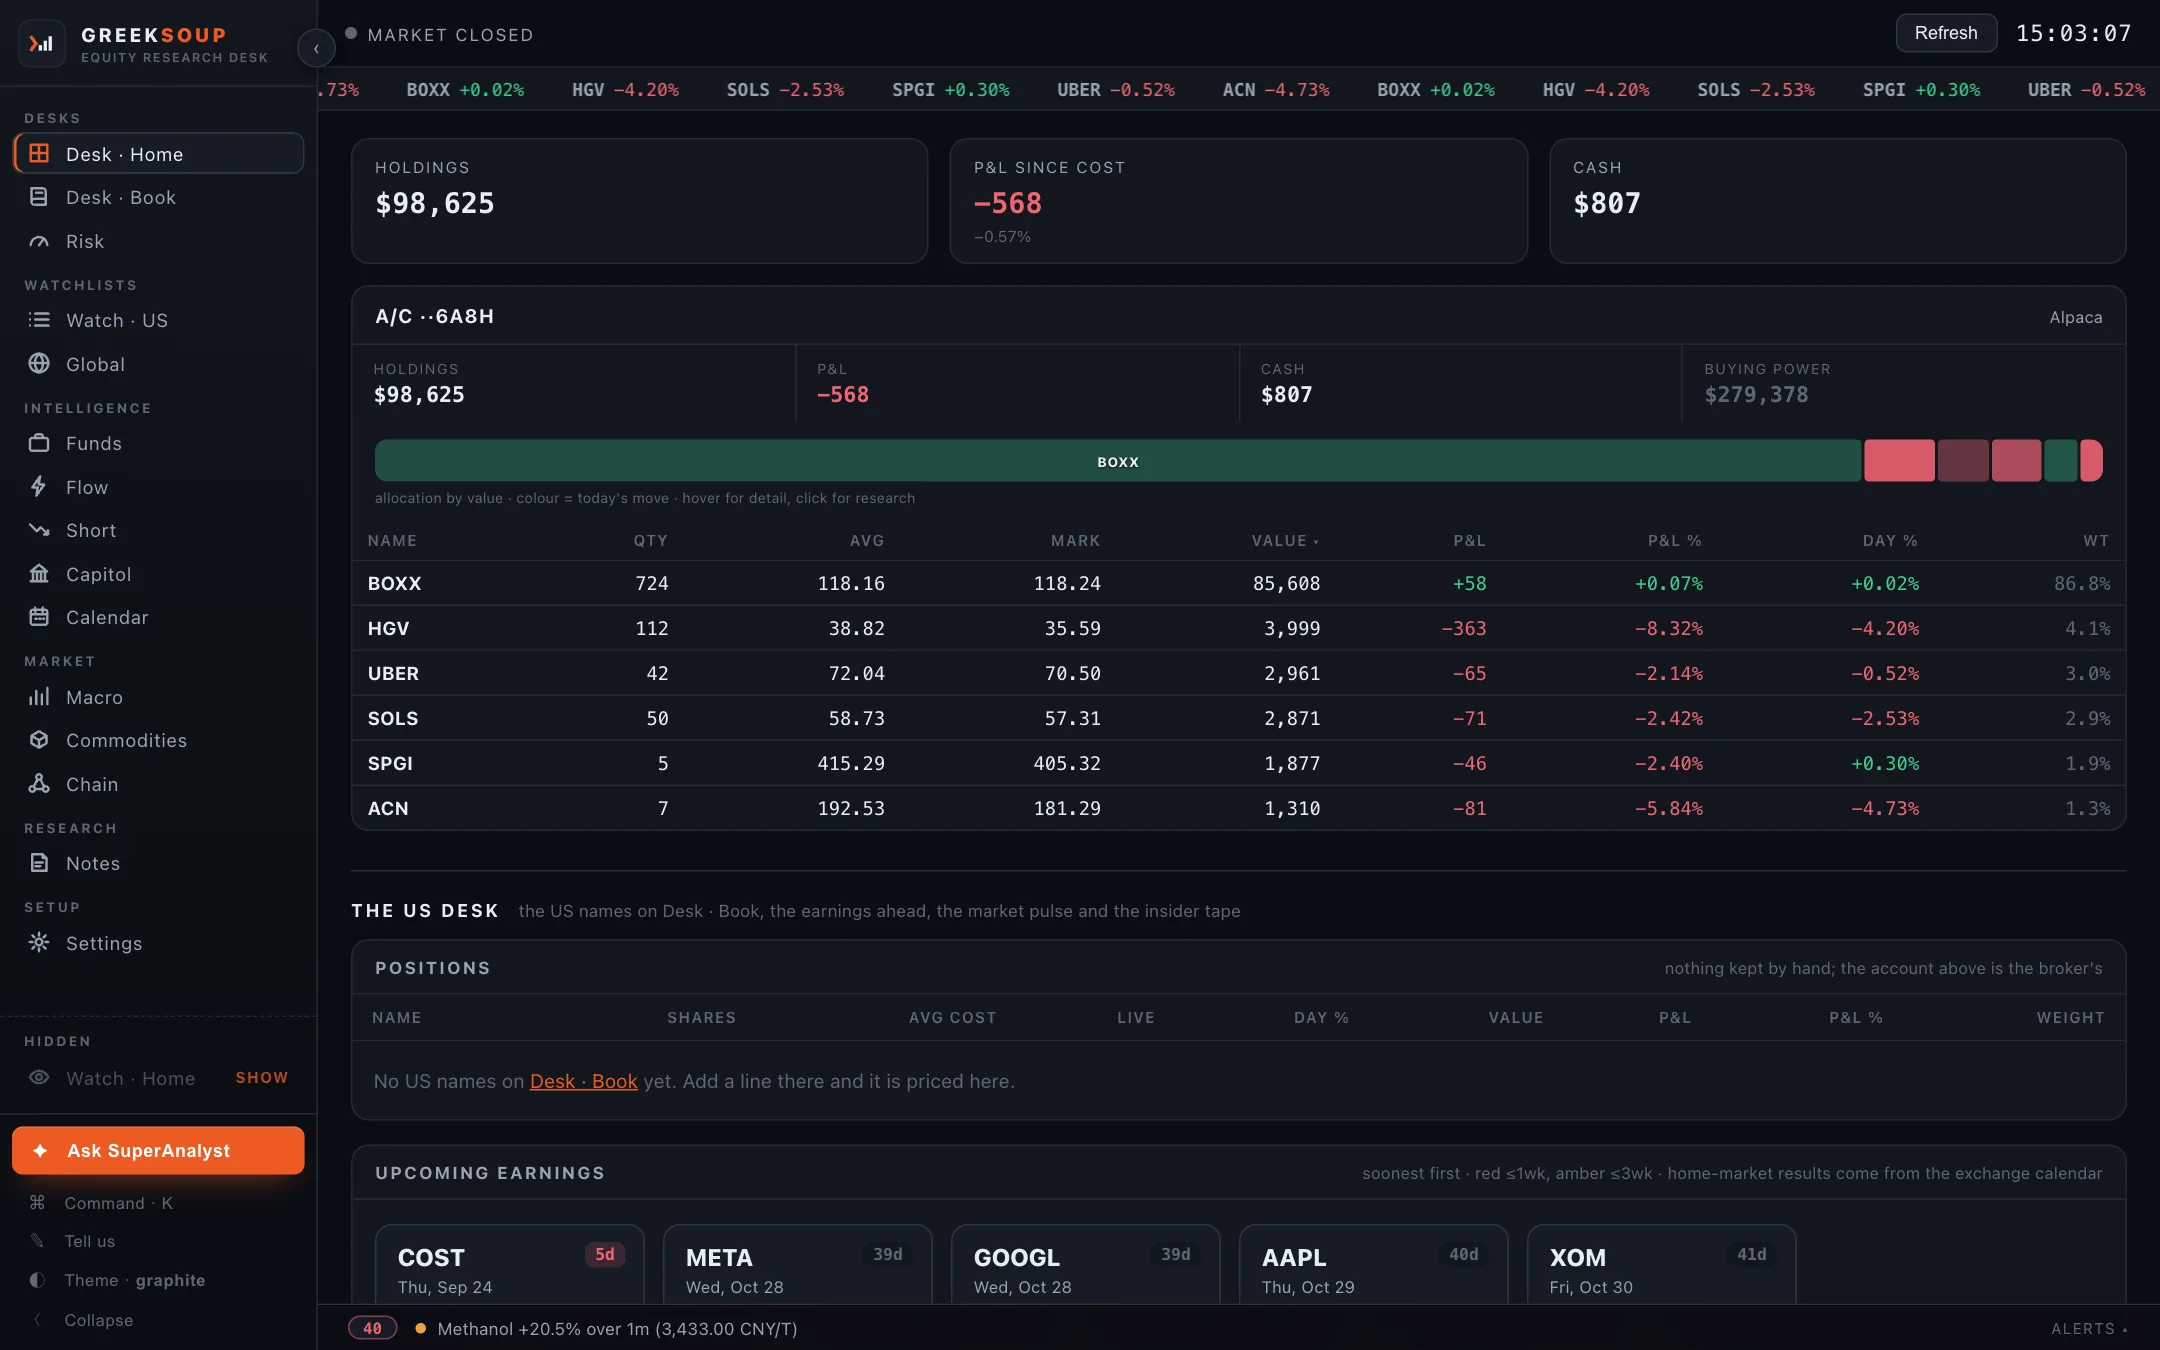The width and height of the screenshot is (2160, 1350).
Task: Follow the Desk · Book link
Action: point(583,1081)
